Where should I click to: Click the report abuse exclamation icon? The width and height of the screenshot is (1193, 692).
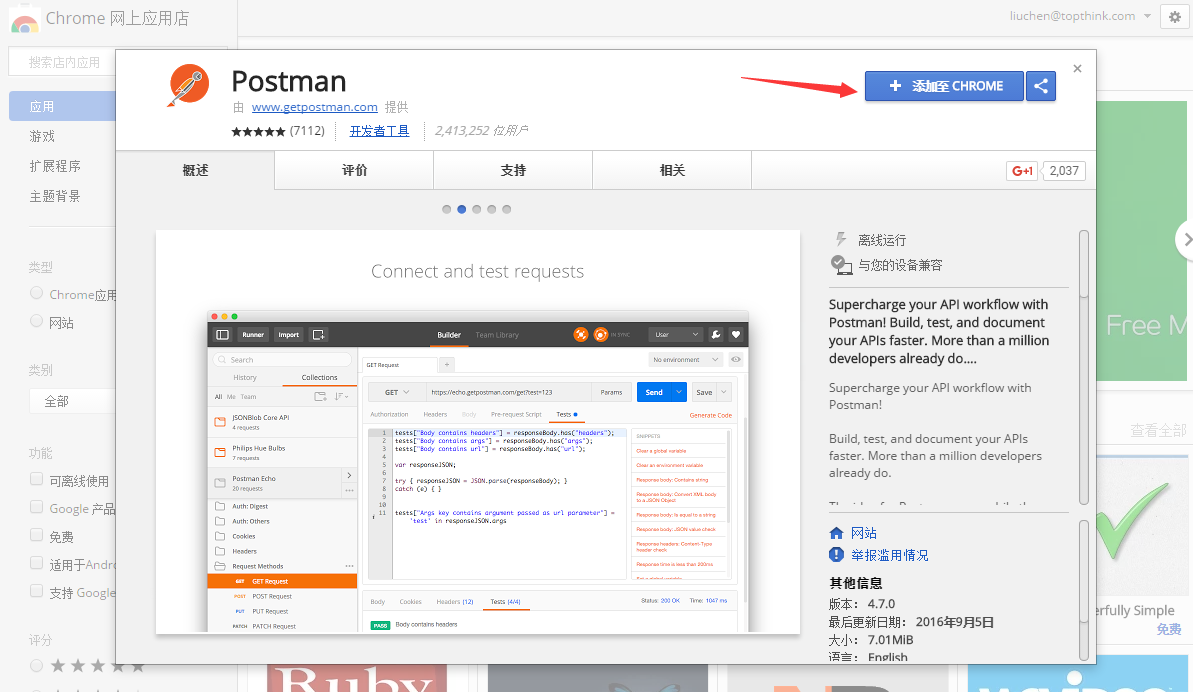pyautogui.click(x=836, y=555)
